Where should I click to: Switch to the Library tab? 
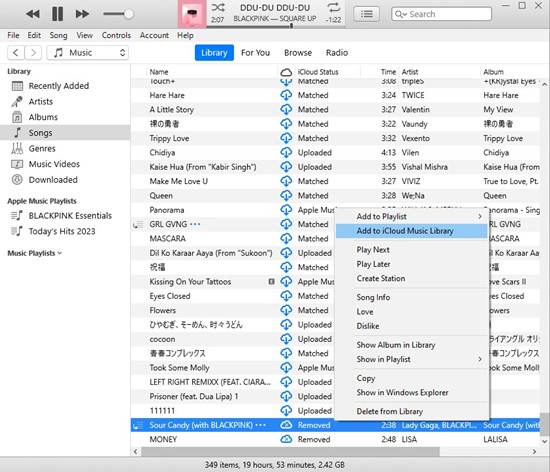pos(214,53)
